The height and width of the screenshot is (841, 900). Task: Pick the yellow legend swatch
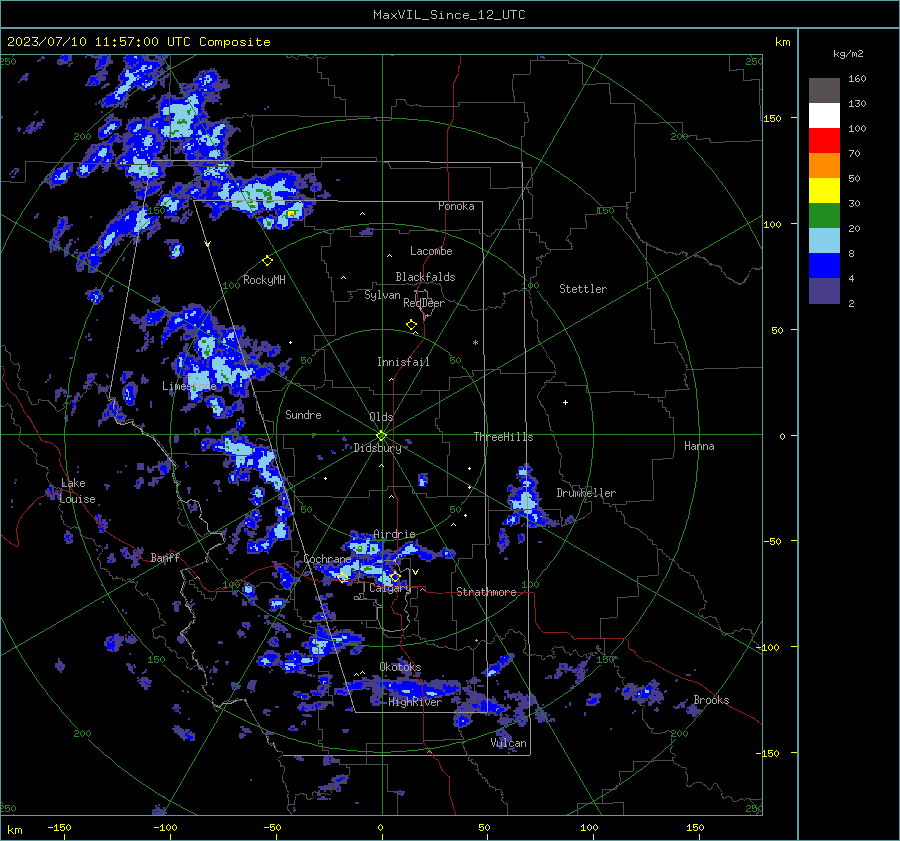pos(824,191)
